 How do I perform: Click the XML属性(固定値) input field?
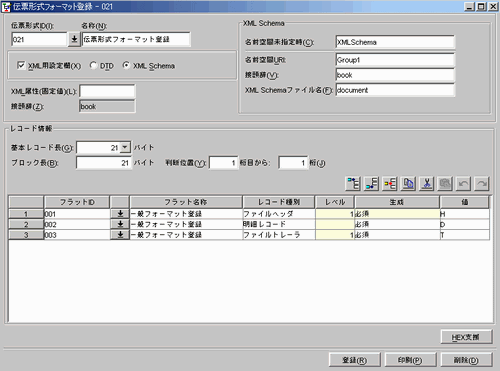coord(107,91)
